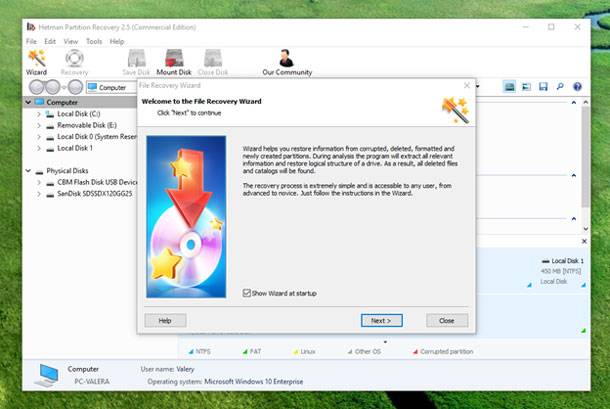This screenshot has width=610, height=409.
Task: Select Physical Disks in the tree
Action: pos(67,171)
